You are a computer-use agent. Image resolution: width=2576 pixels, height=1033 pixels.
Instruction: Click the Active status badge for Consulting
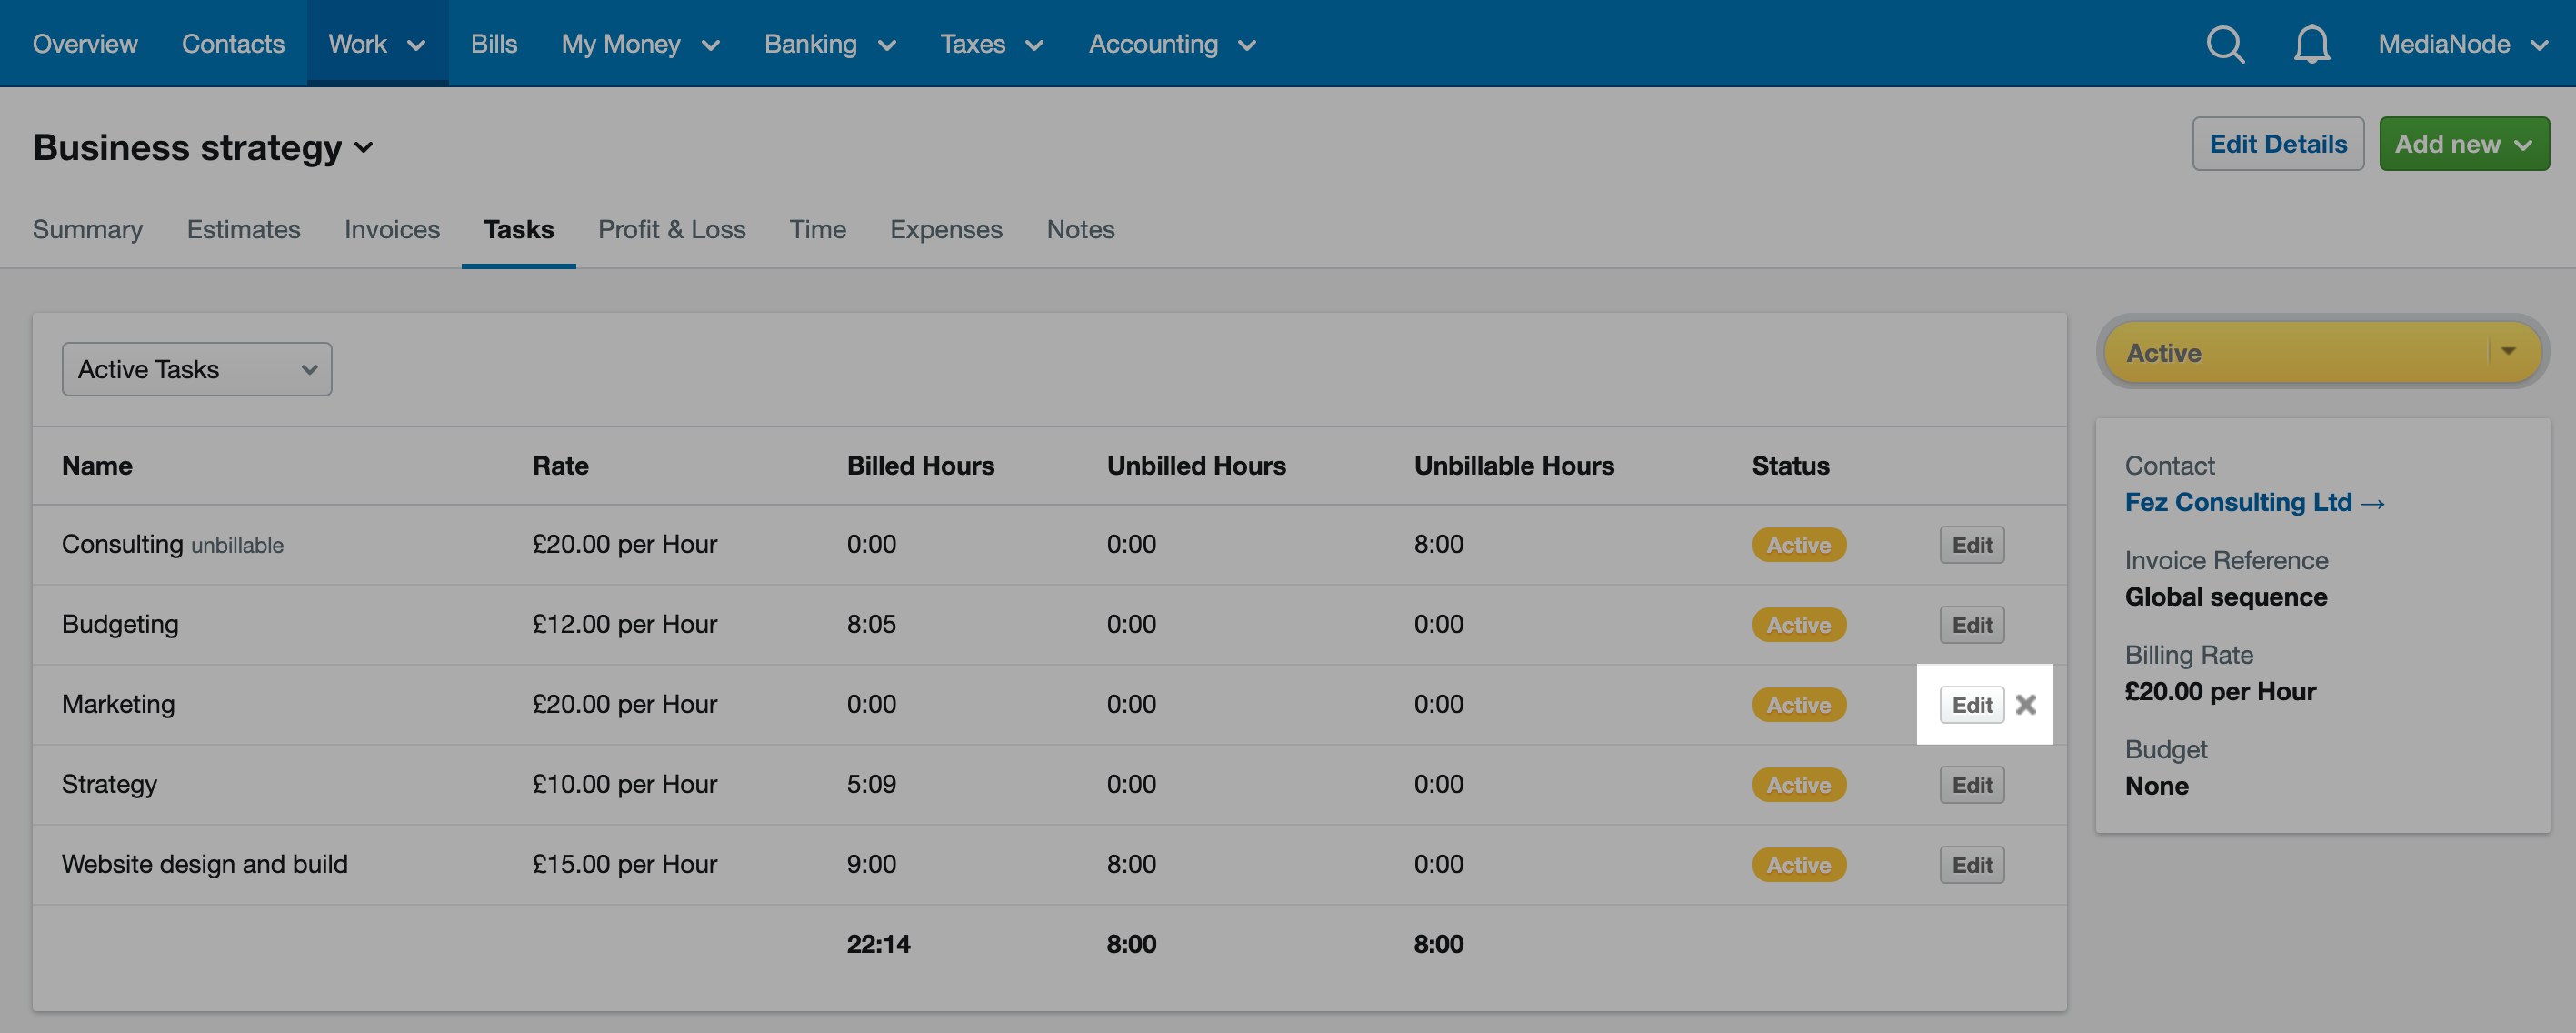pyautogui.click(x=1798, y=545)
